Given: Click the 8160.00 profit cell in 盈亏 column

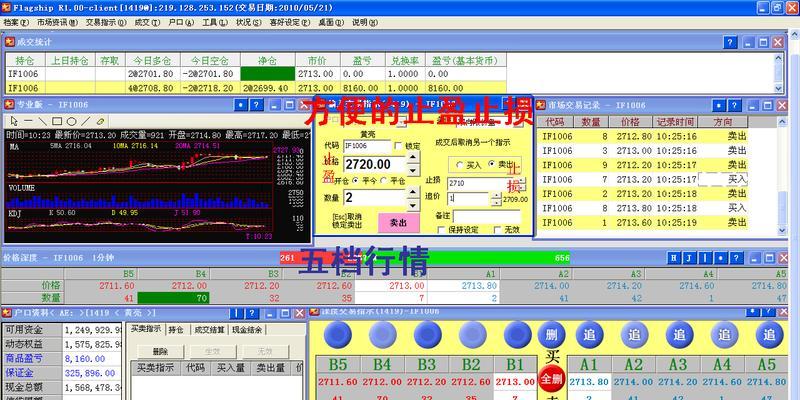Looking at the screenshot, I should (x=362, y=88).
